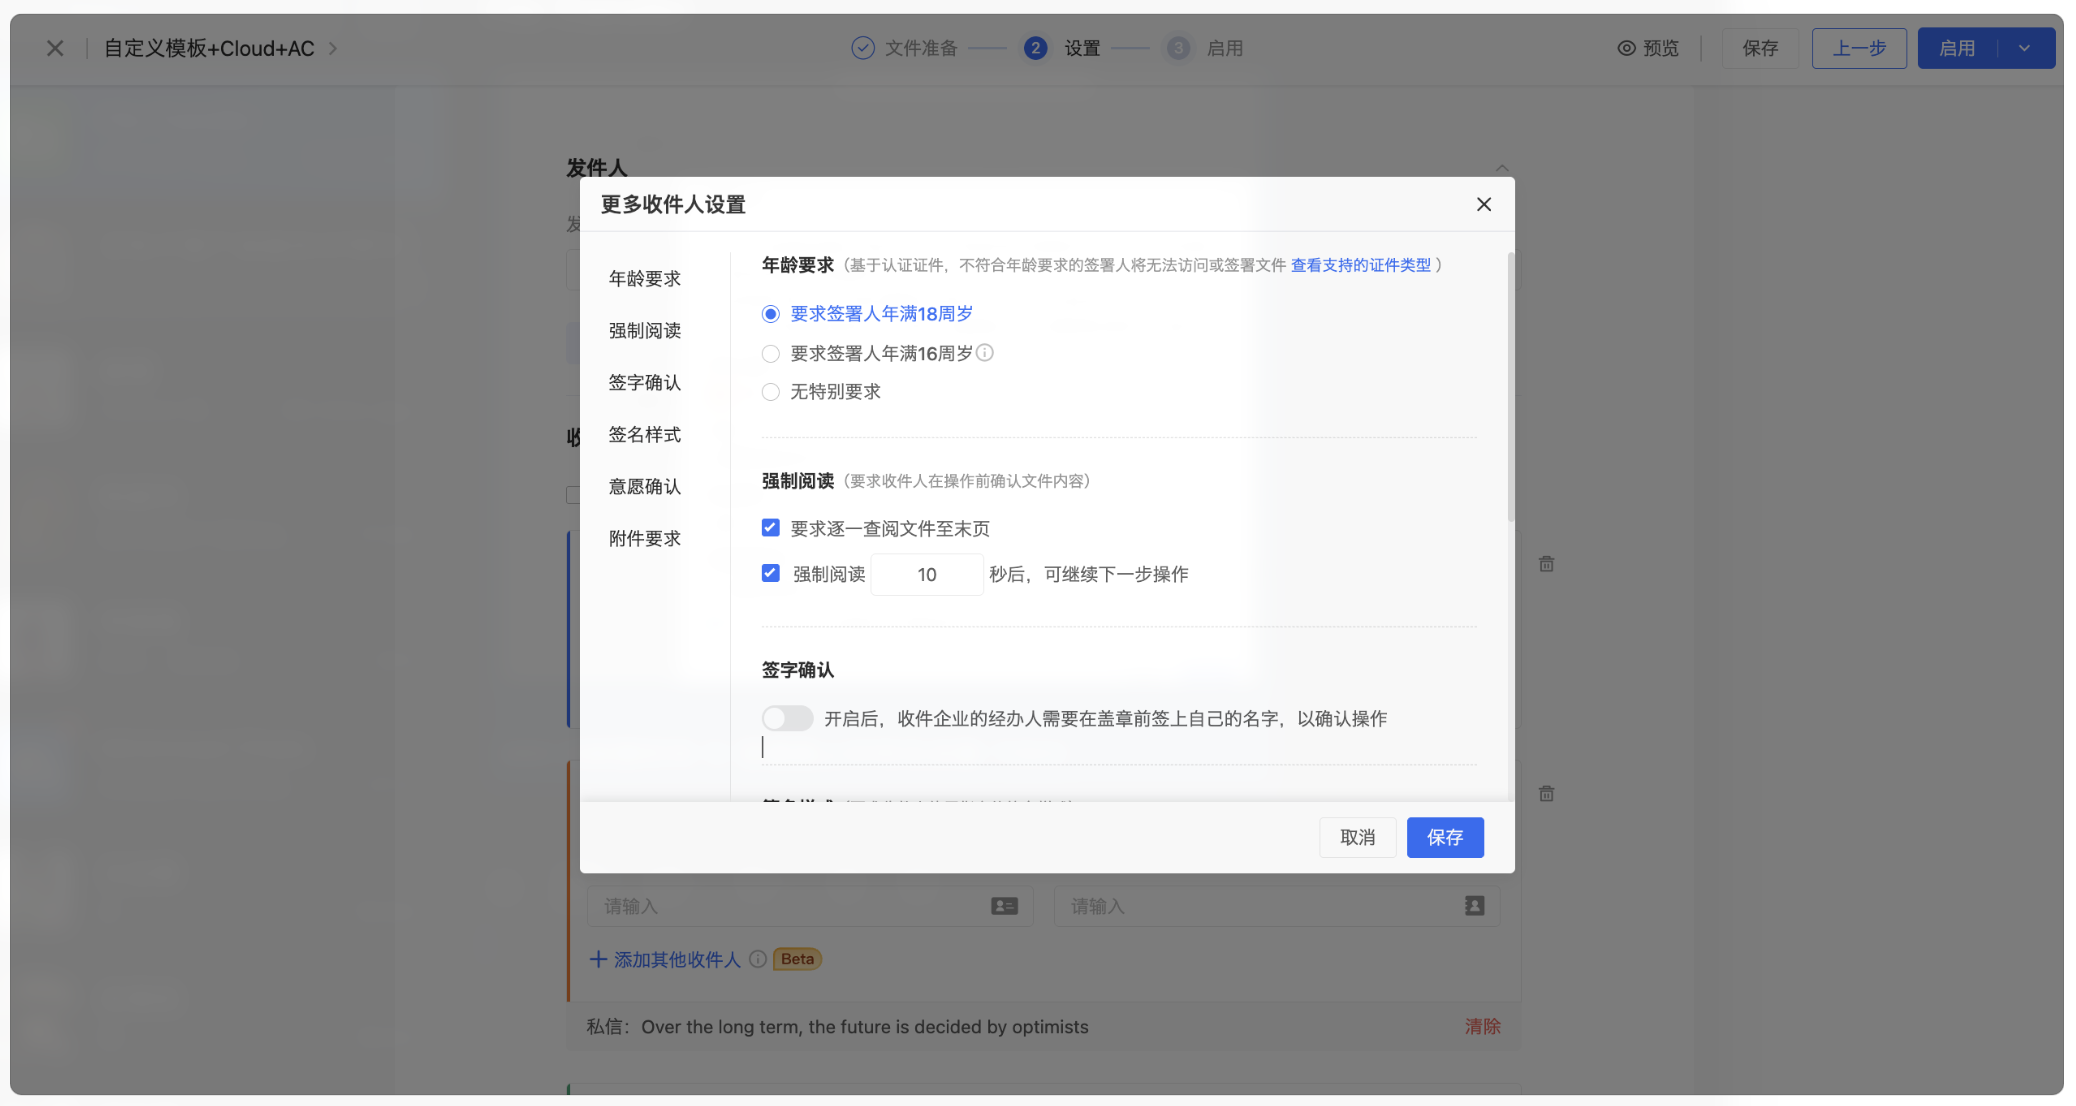Open 查看支持的证件类型 link
The height and width of the screenshot is (1106, 2076).
1360,265
